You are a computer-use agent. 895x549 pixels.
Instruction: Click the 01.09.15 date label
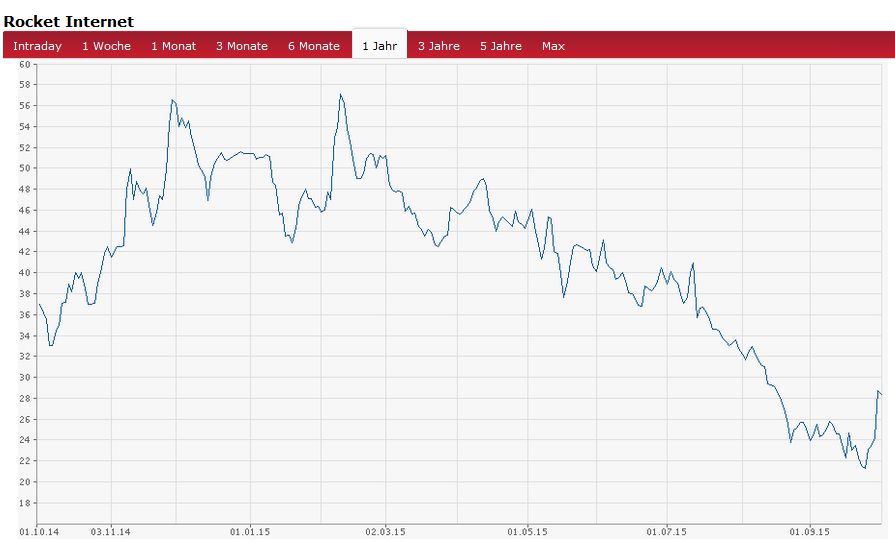[809, 532]
